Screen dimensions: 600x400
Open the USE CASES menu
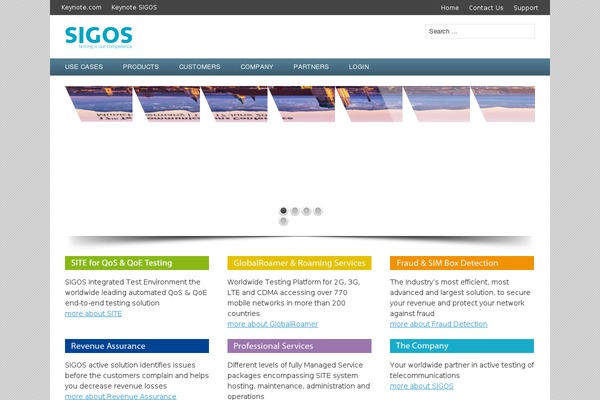pyautogui.click(x=84, y=67)
